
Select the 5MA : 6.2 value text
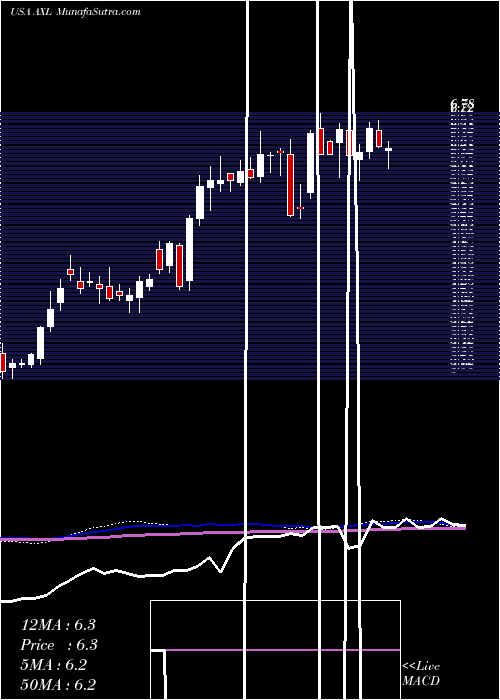pyautogui.click(x=53, y=665)
